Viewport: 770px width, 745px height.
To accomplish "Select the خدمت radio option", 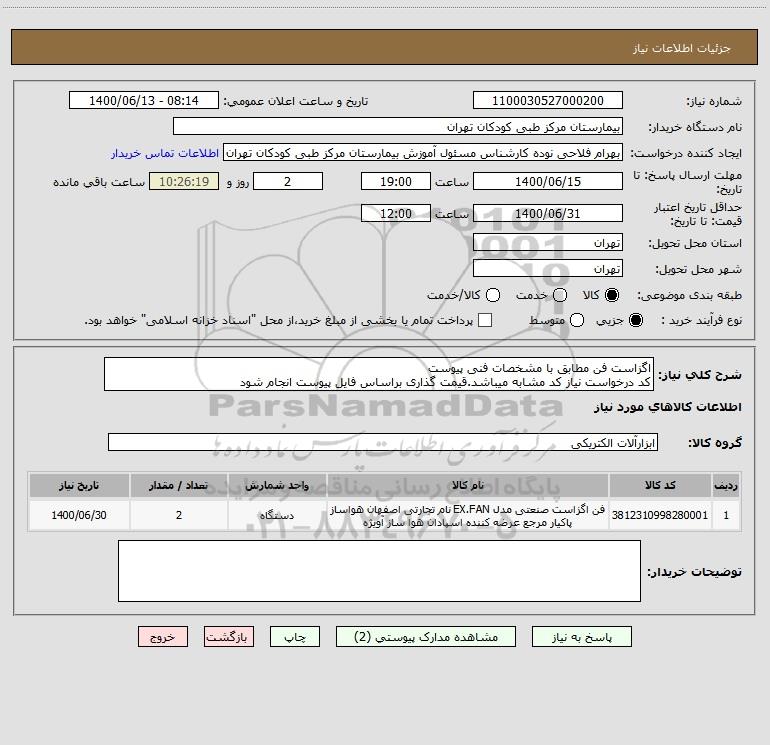I will [560, 295].
